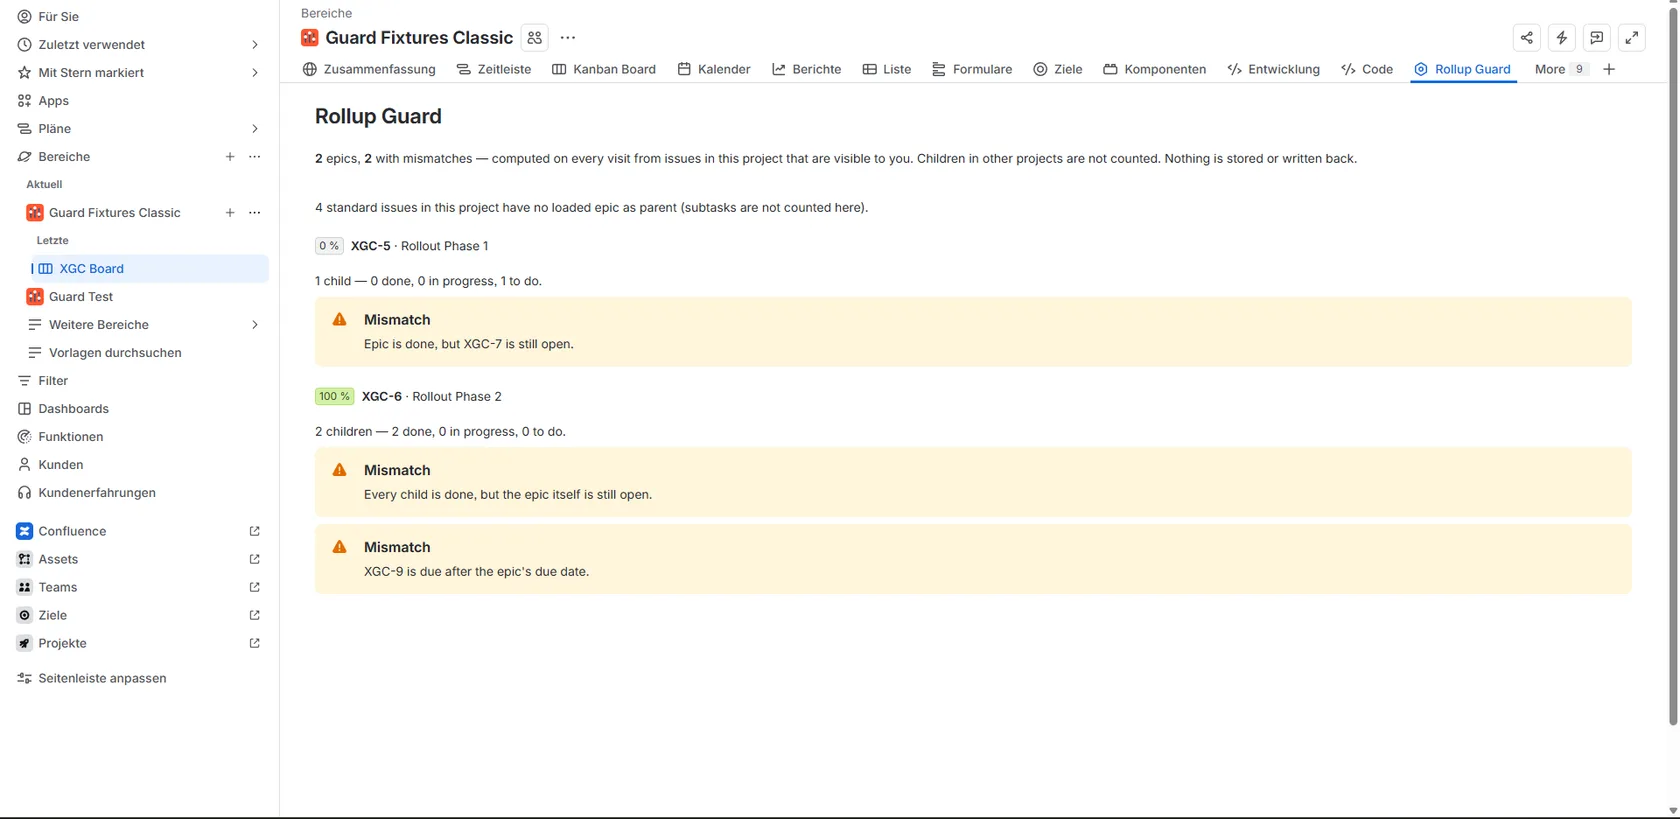The height and width of the screenshot is (819, 1680).
Task: Open more options for Guard Fixtures Classic sidebar item
Action: click(x=255, y=213)
